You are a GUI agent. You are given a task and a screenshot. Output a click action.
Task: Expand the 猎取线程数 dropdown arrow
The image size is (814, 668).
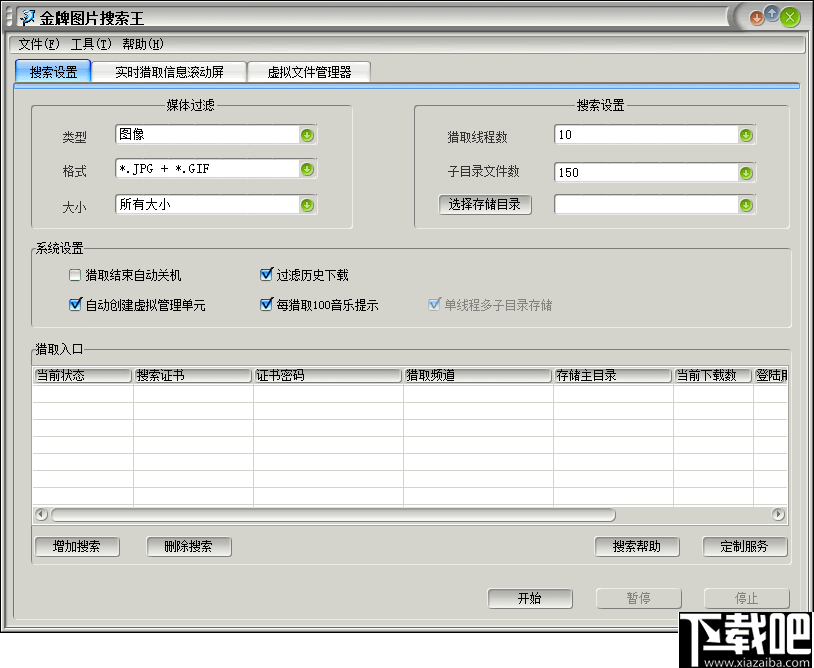(x=747, y=135)
